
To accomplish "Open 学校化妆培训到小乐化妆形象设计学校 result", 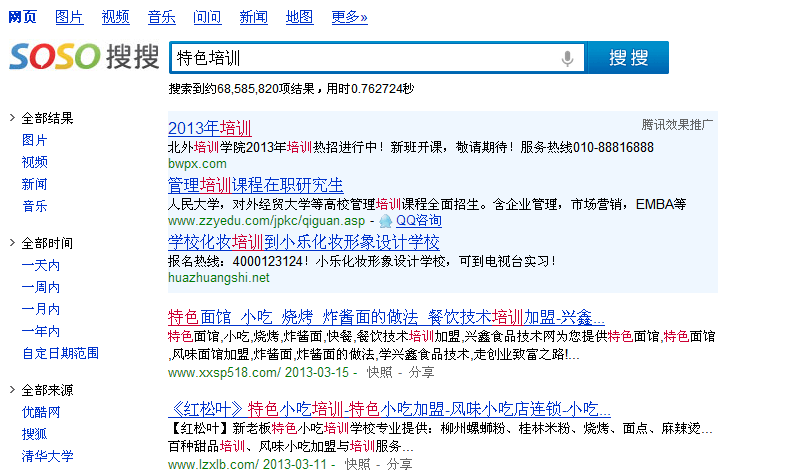I will click(304, 242).
